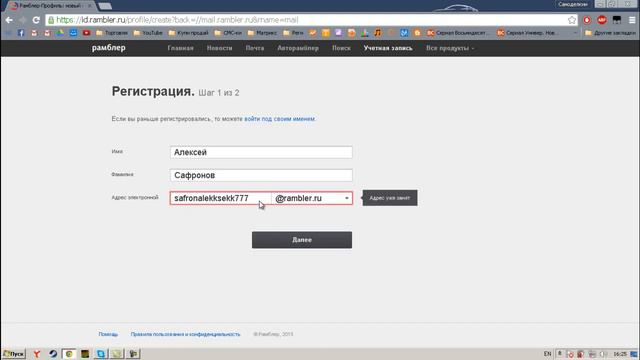
Task: Open Steam from the taskbar
Action: coord(53,354)
